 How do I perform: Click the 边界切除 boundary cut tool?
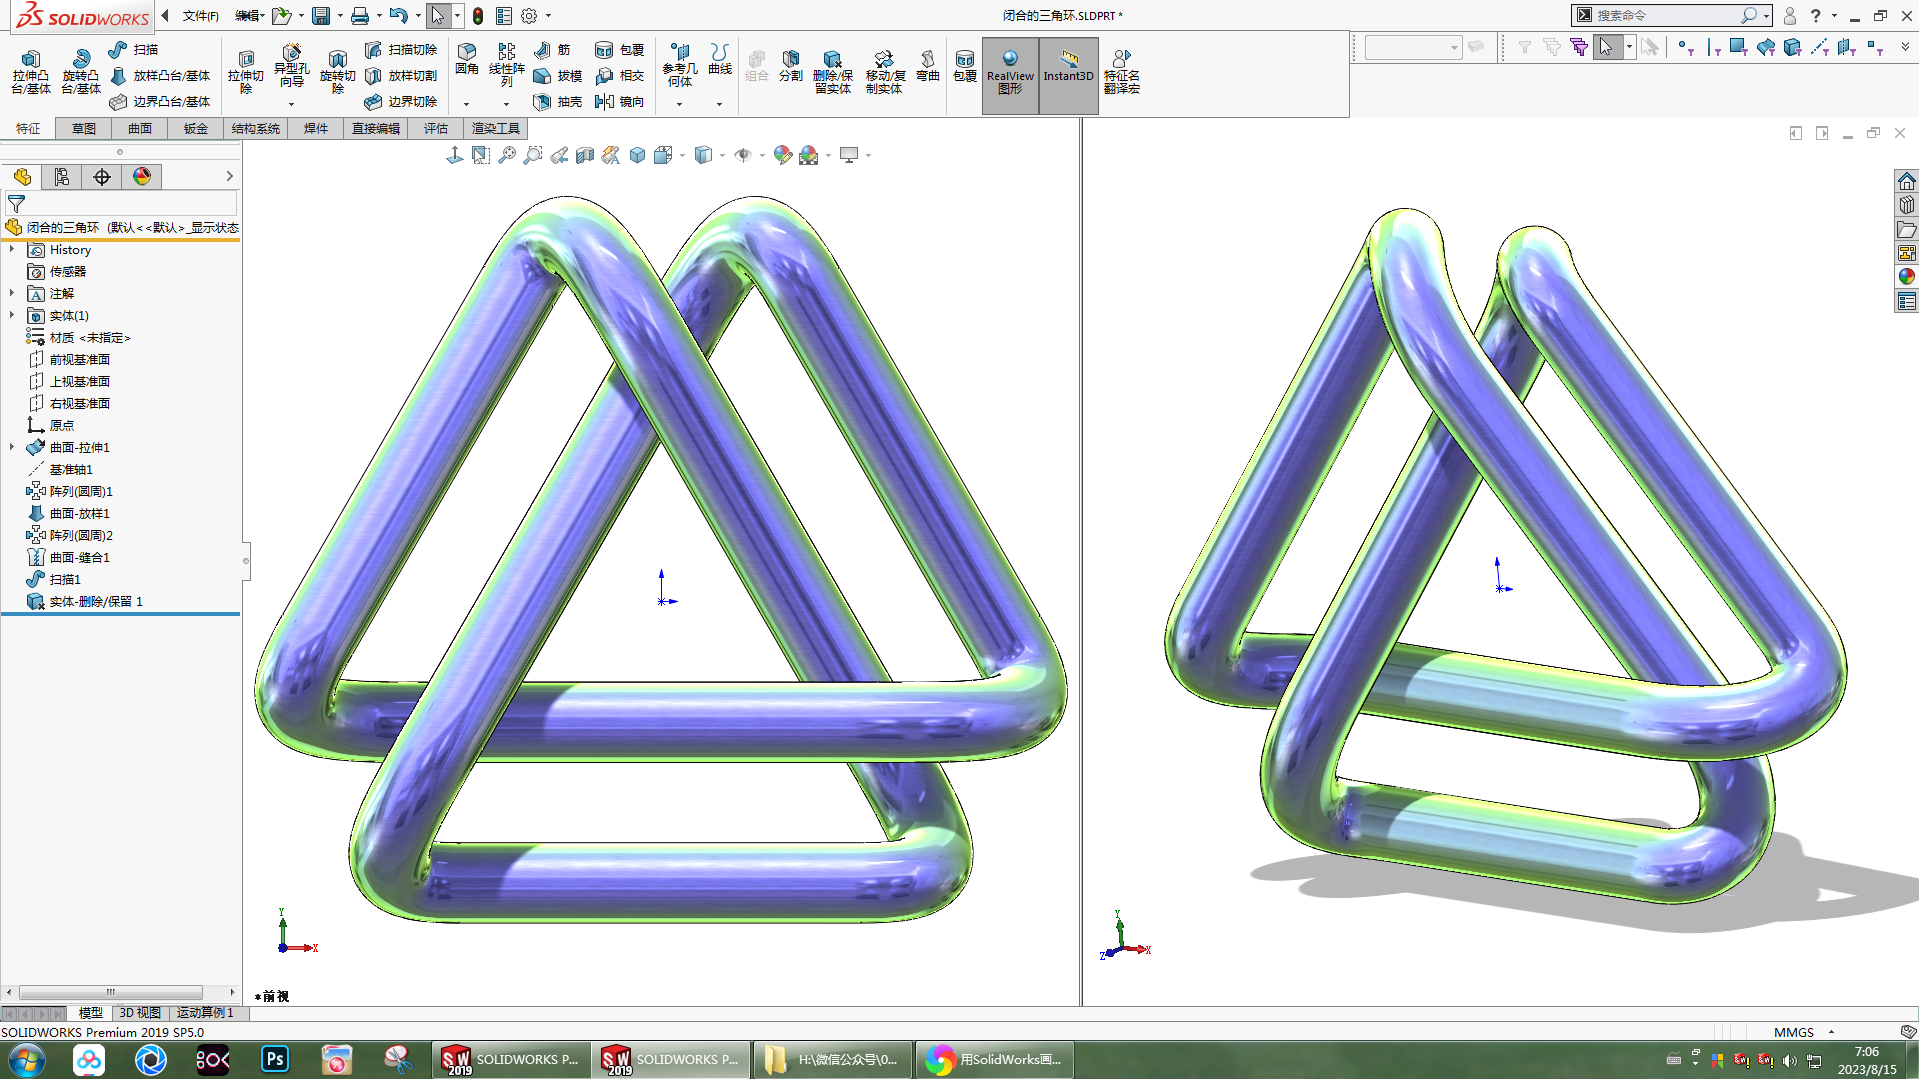pyautogui.click(x=401, y=101)
